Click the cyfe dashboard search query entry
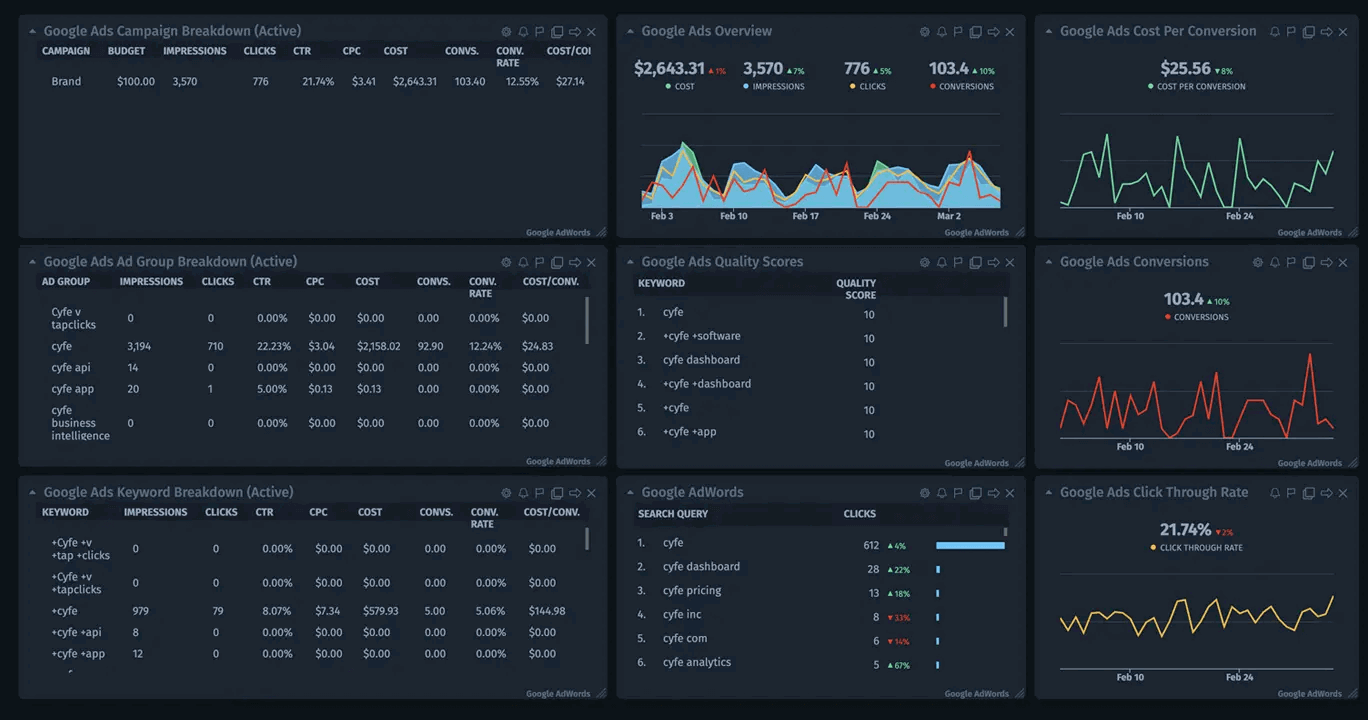The image size is (1368, 720). pos(701,566)
